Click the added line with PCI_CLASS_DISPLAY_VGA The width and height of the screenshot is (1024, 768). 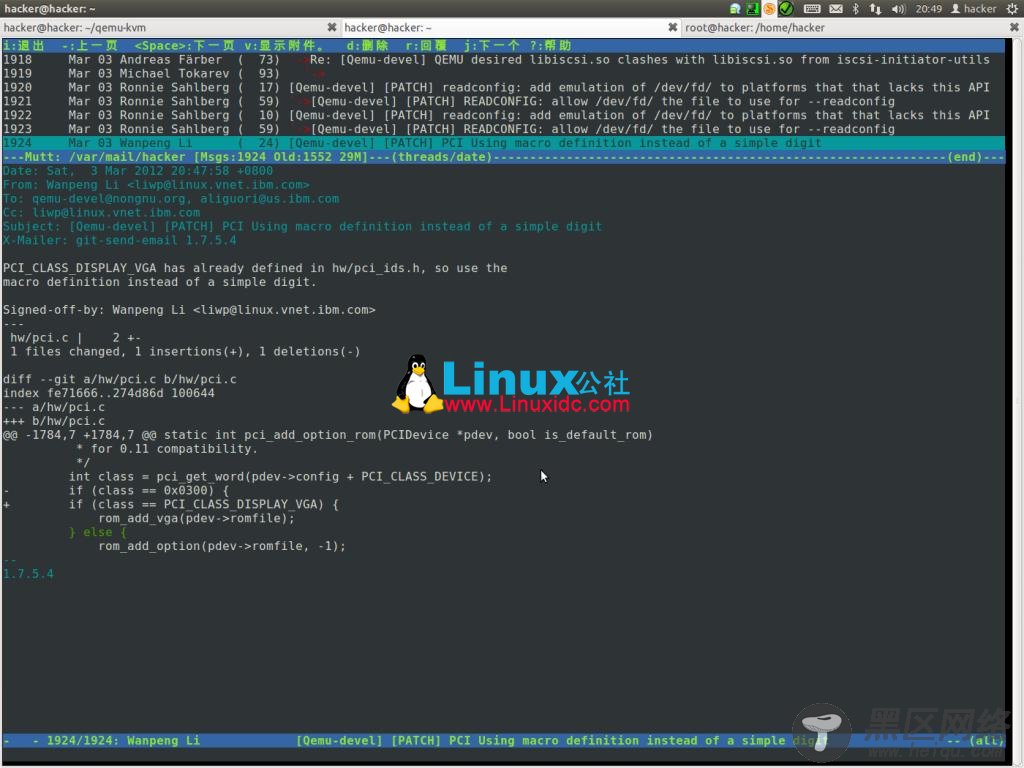point(171,504)
